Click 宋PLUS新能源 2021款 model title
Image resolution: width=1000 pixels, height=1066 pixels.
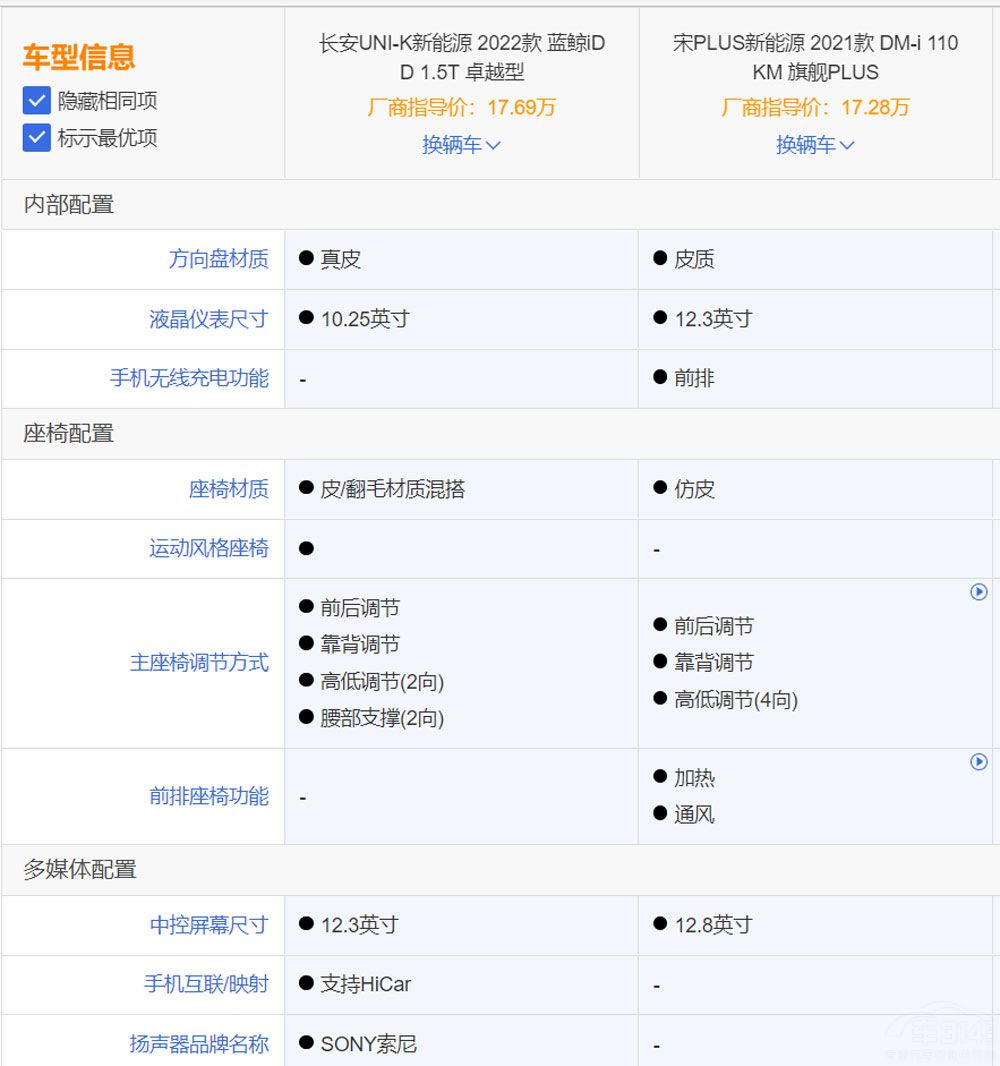[815, 57]
